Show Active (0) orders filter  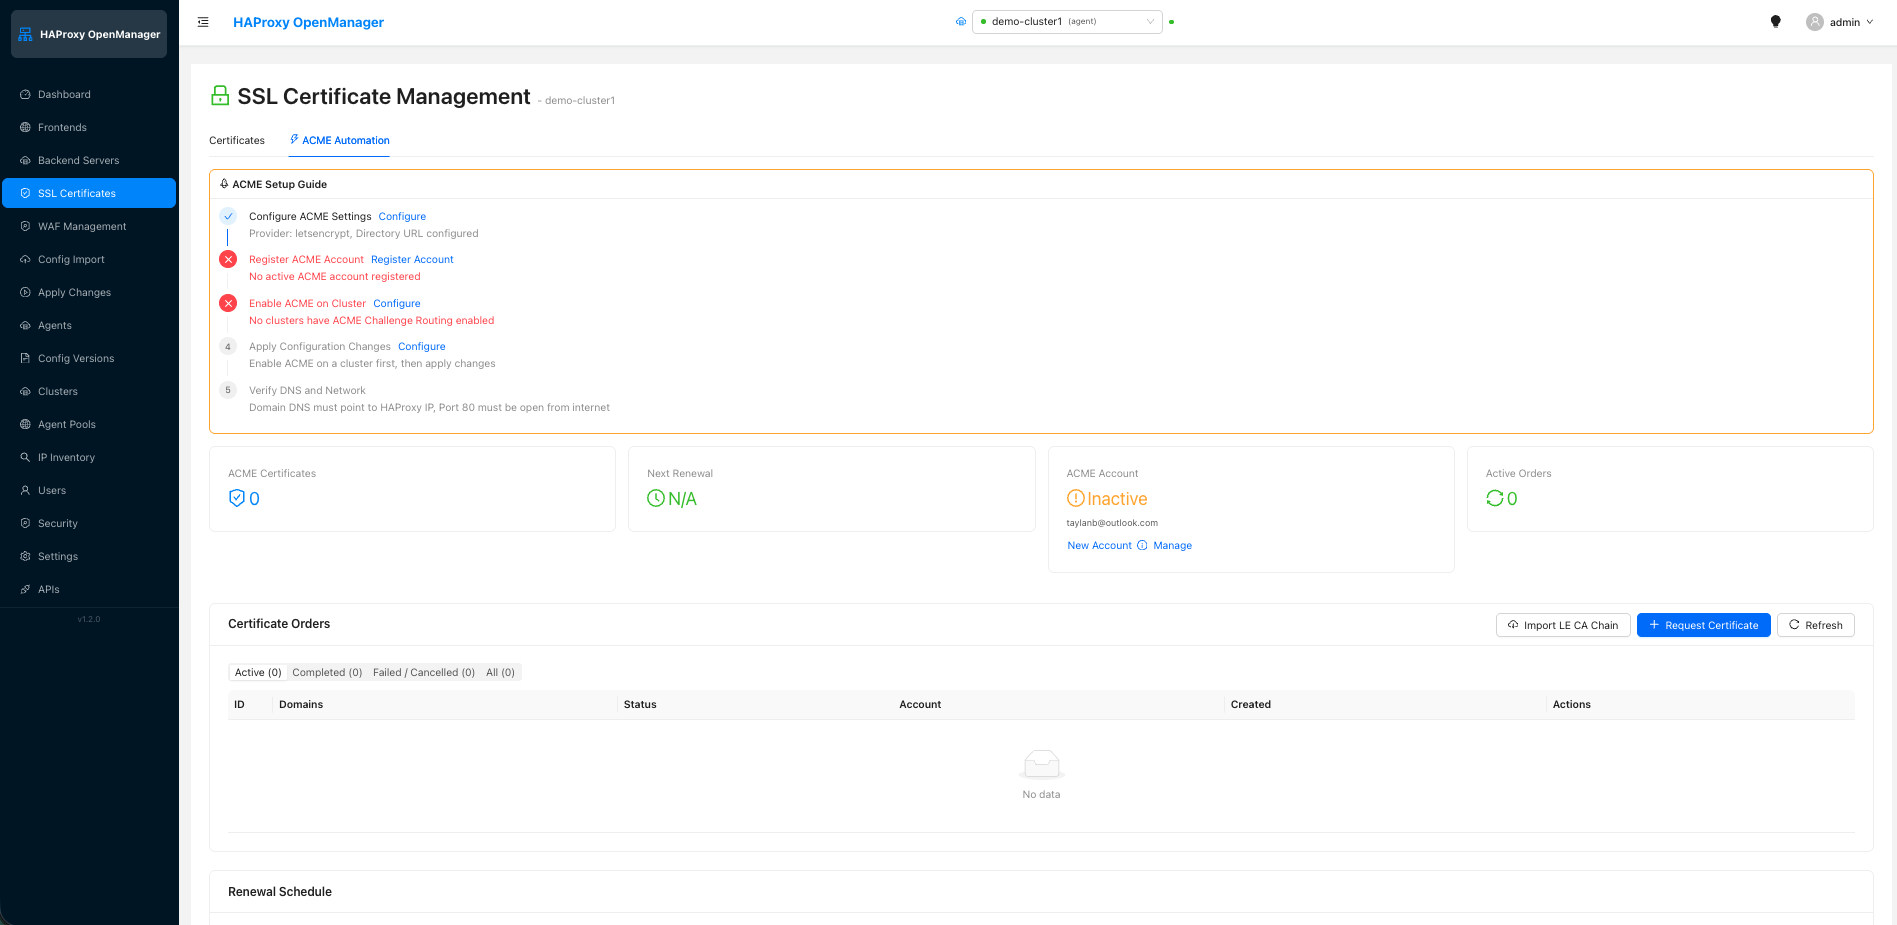[x=258, y=672]
